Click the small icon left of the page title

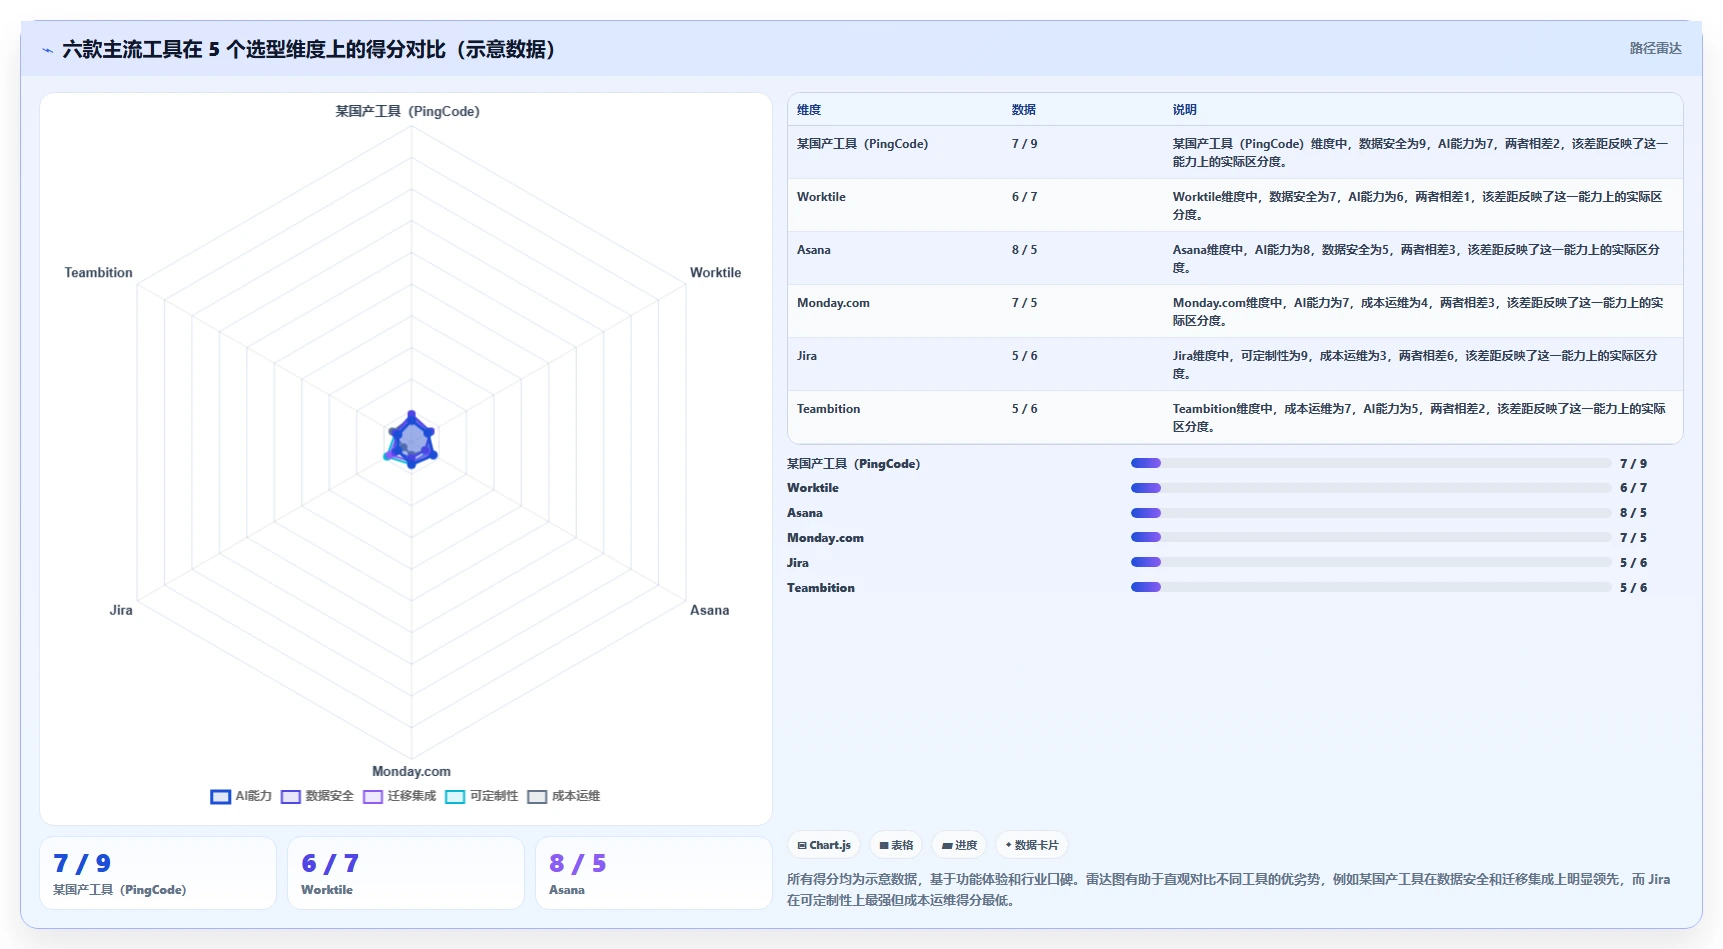[47, 50]
